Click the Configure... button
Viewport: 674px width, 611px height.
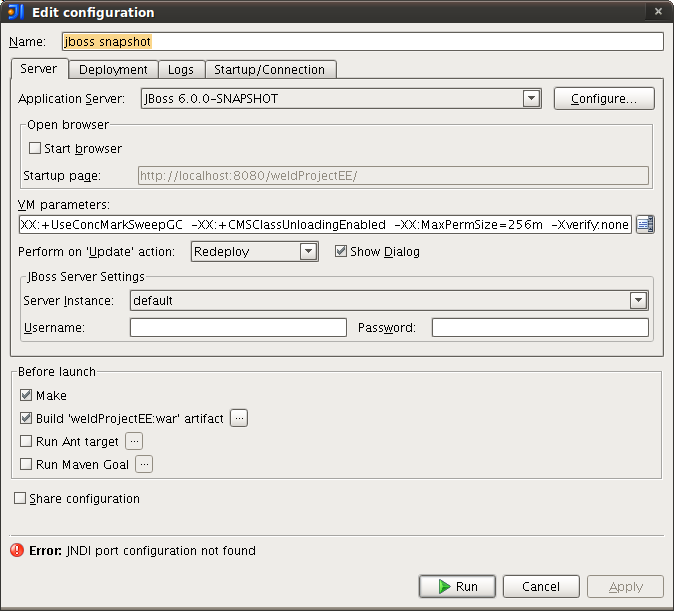[604, 98]
